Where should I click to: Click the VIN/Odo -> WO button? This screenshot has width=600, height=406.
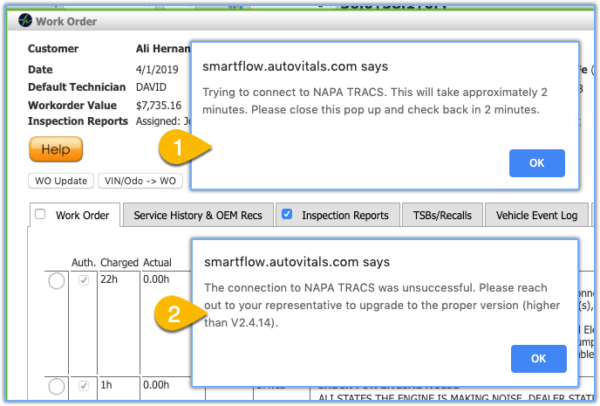(x=140, y=181)
